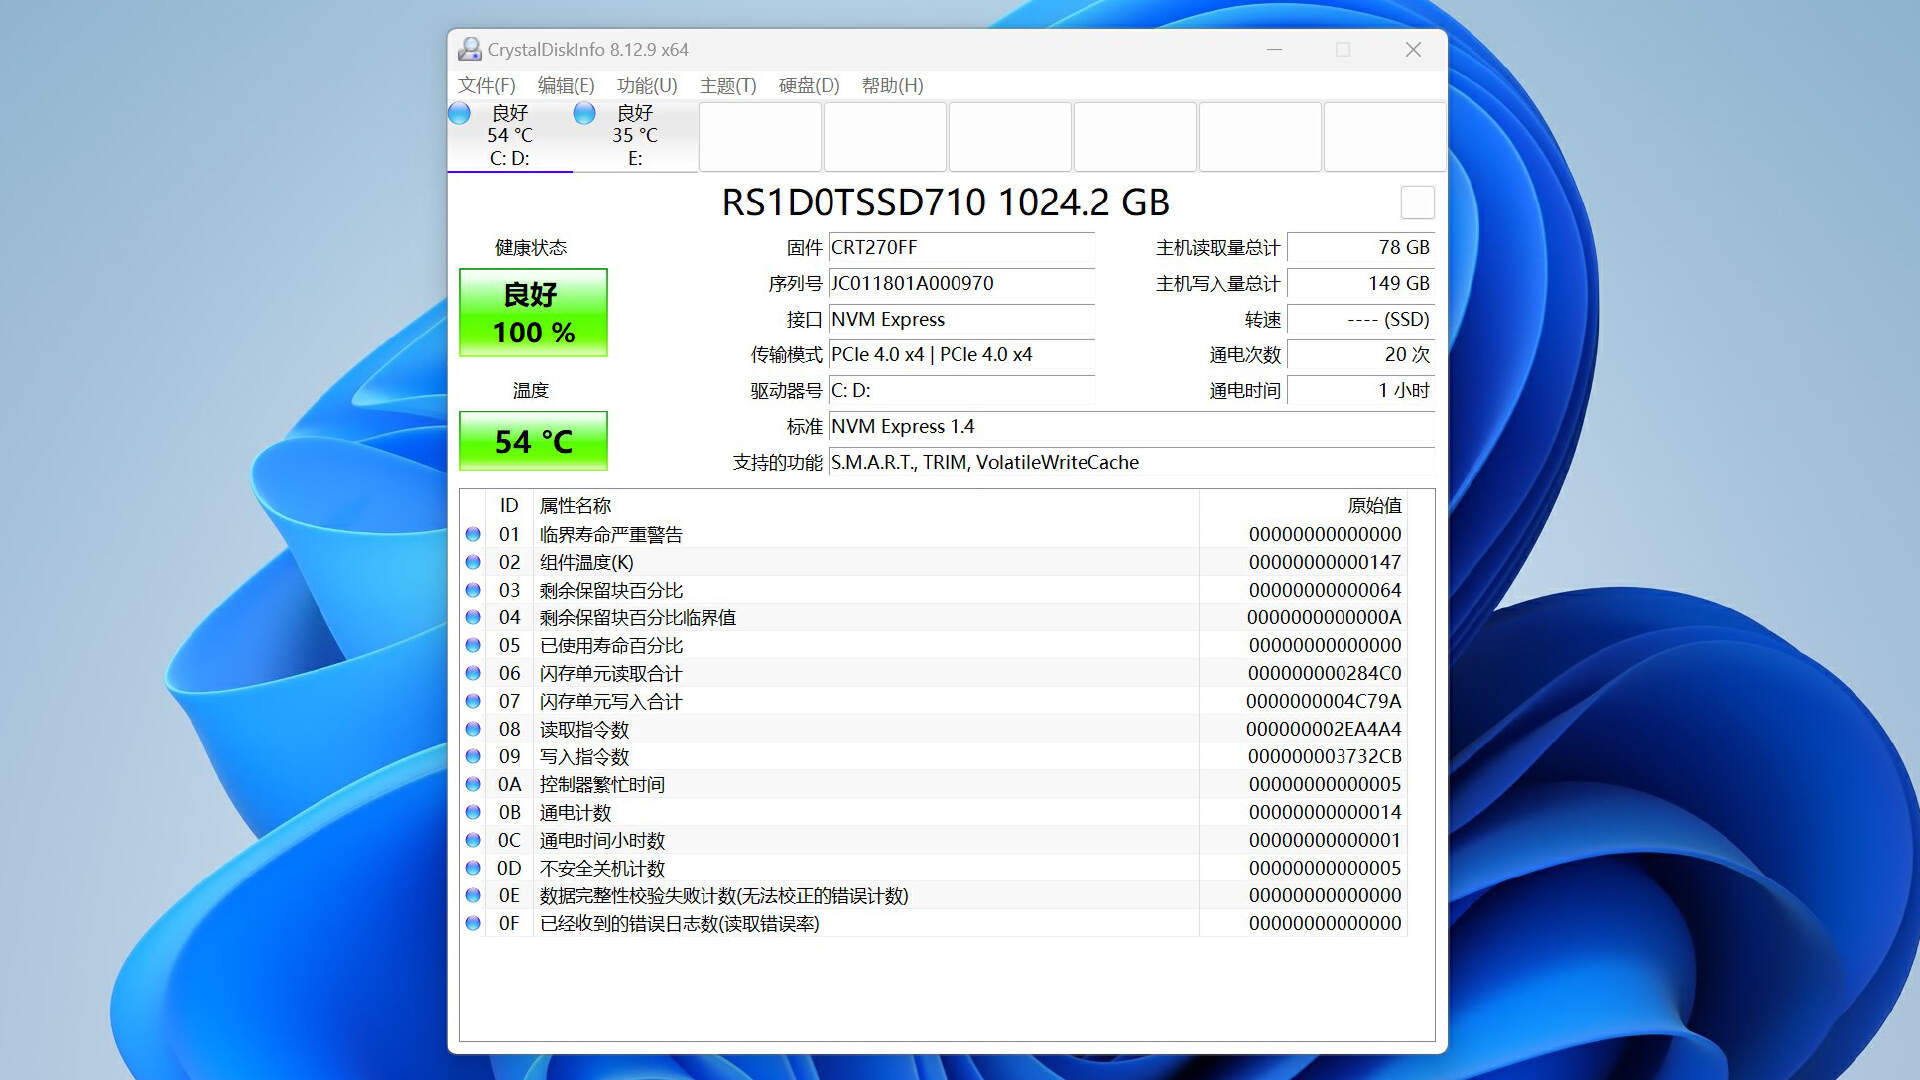Viewport: 1920px width, 1080px height.
Task: Click the standard field NVM Express 1.4
Action: [1131, 427]
